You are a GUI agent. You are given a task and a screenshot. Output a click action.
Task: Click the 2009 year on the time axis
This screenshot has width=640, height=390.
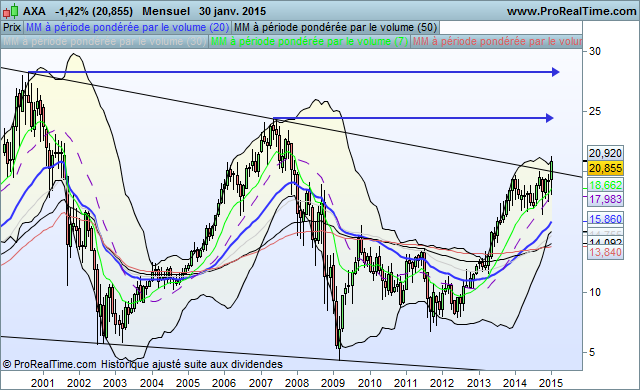pyautogui.click(x=333, y=383)
